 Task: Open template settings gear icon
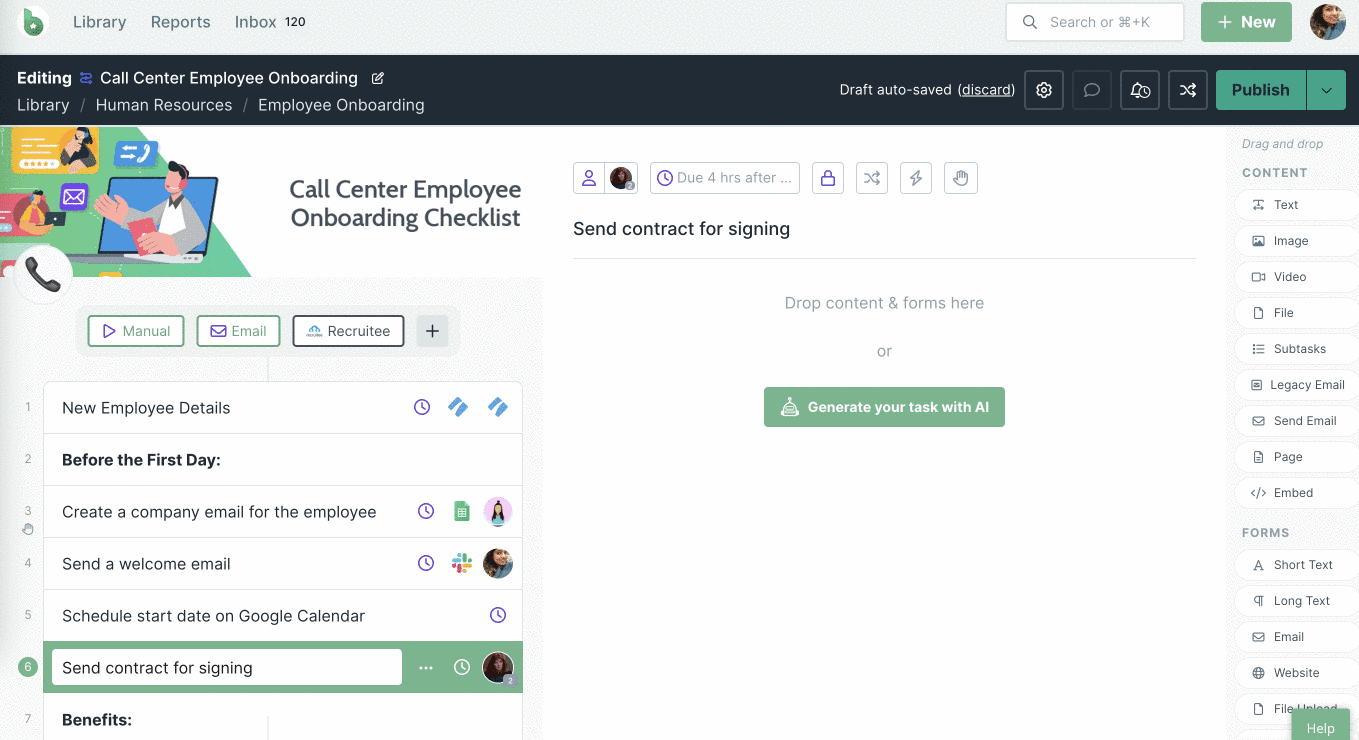1044,90
